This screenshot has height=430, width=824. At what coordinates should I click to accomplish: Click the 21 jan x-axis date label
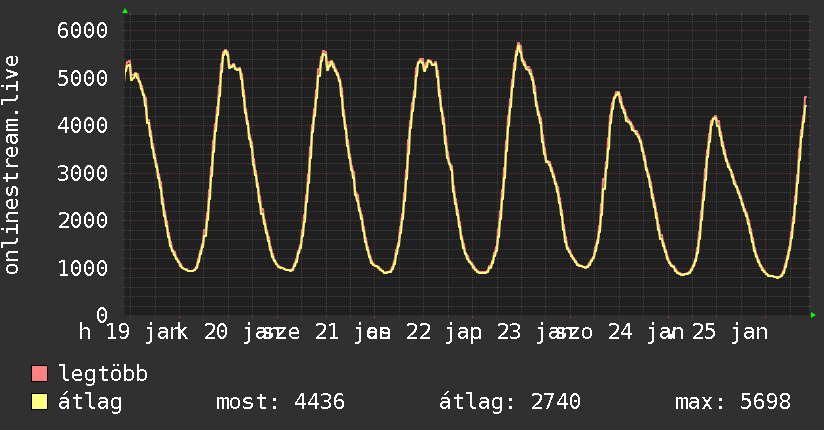(x=352, y=332)
